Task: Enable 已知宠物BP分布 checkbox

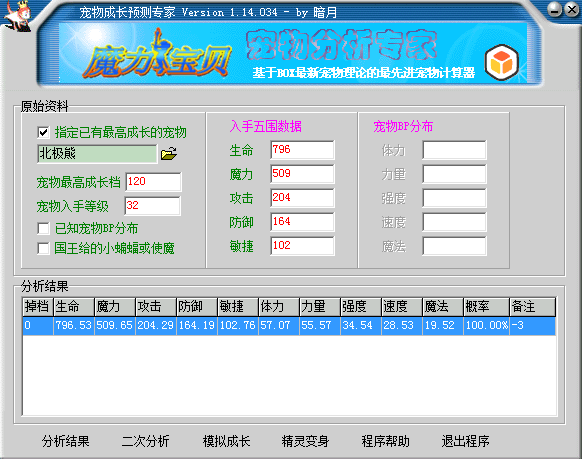Action: point(43,228)
